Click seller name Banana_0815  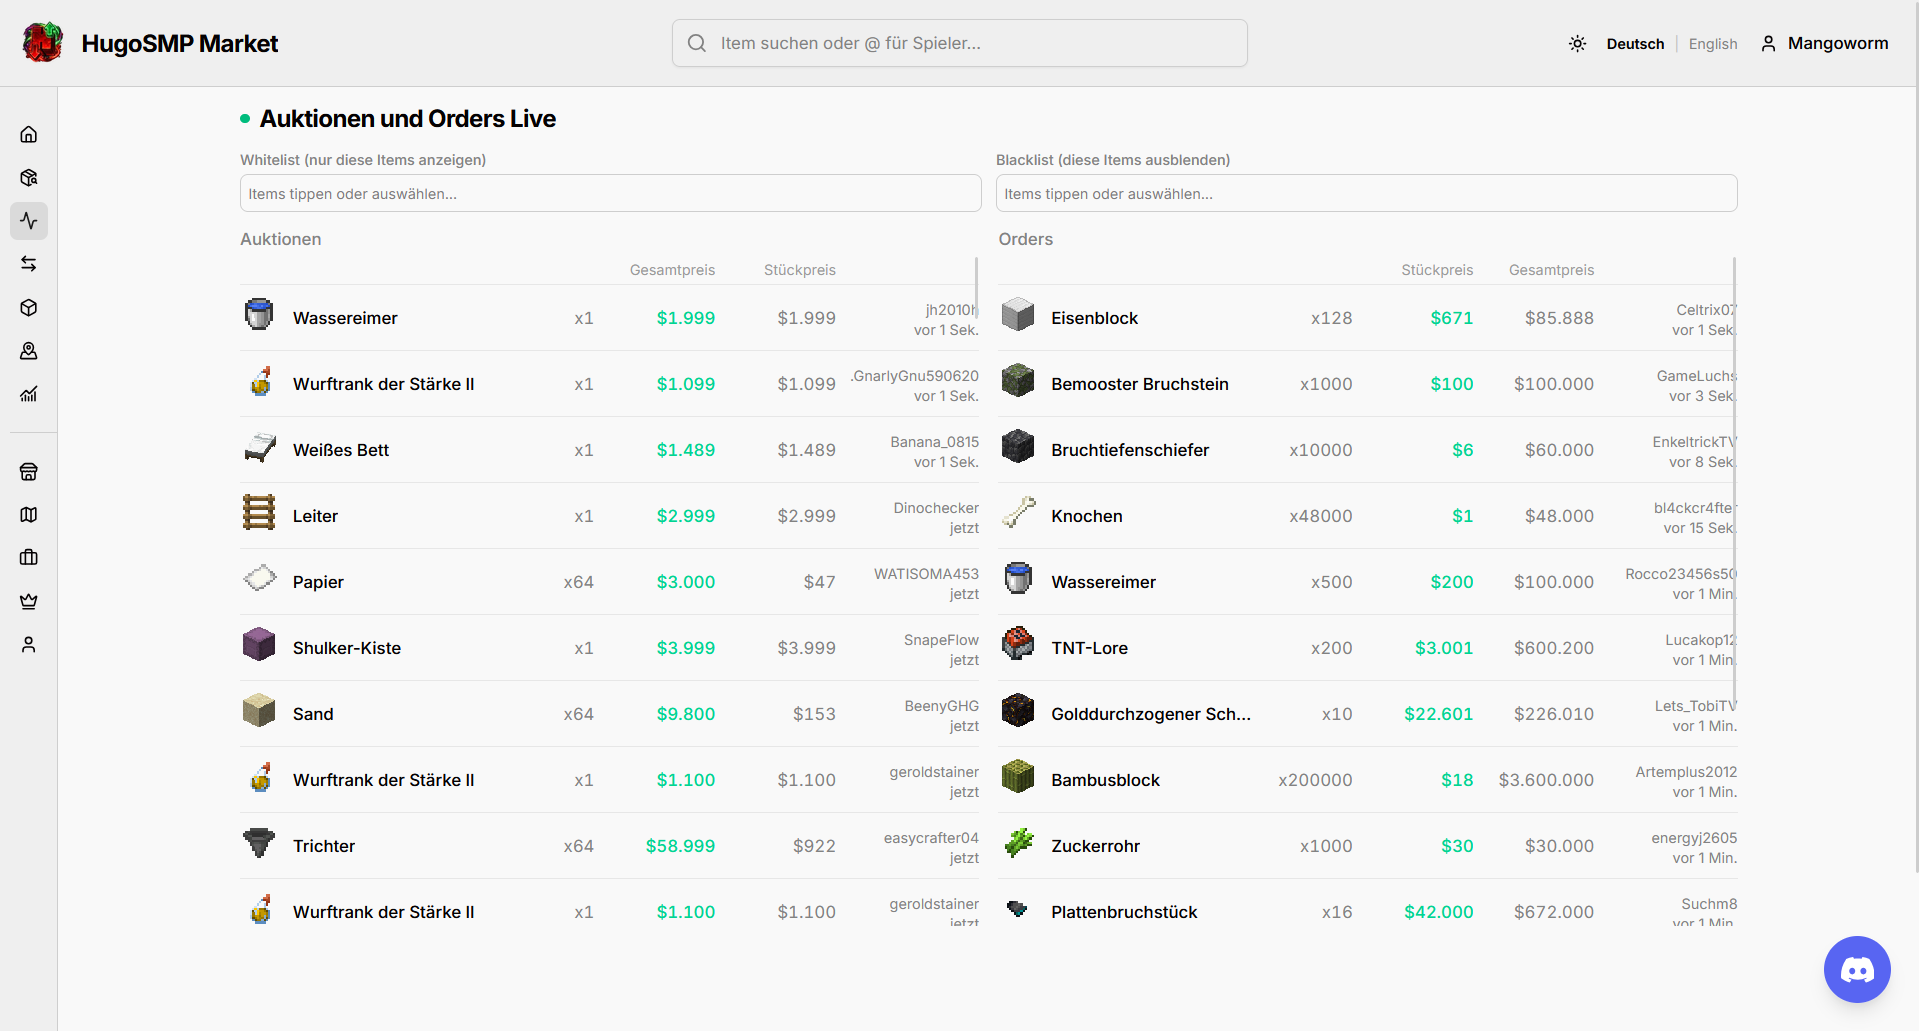[934, 442]
